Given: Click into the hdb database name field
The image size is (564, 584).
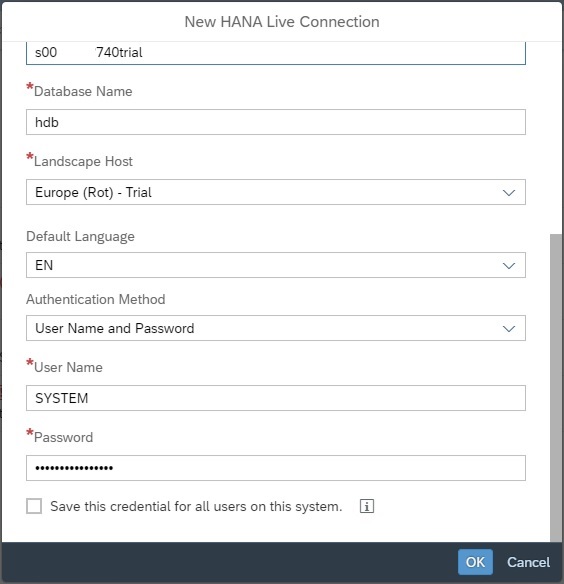Looking at the screenshot, I should click(276, 122).
